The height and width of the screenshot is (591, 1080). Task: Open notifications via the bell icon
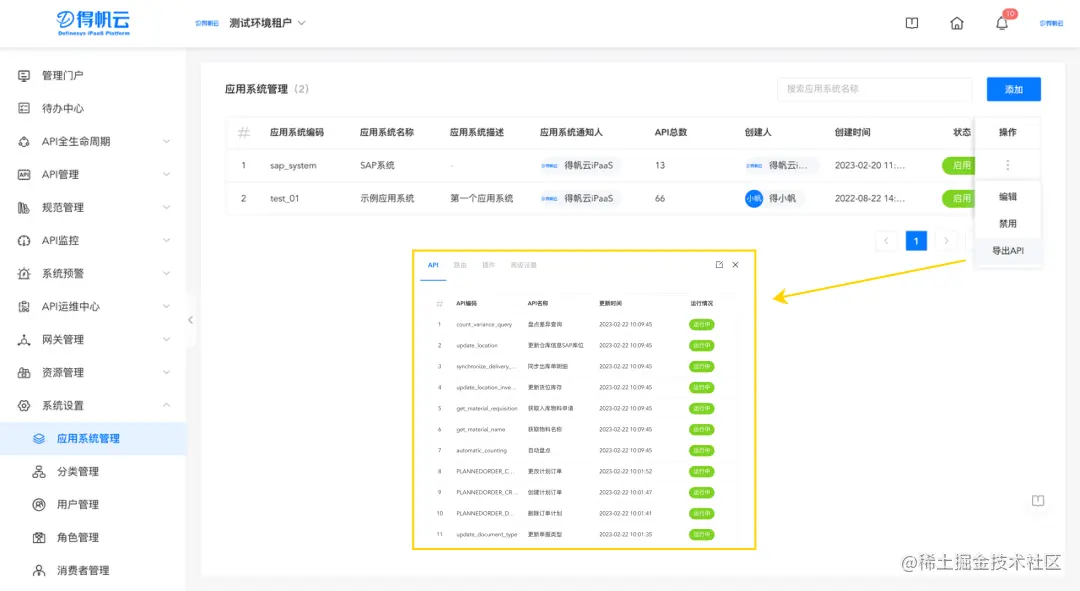(x=1001, y=22)
